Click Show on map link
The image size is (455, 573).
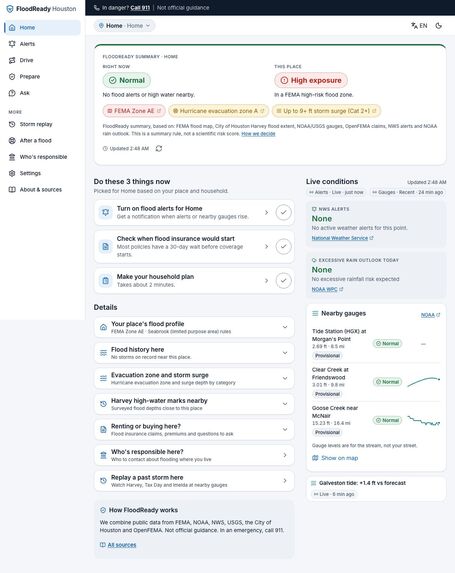(x=335, y=458)
